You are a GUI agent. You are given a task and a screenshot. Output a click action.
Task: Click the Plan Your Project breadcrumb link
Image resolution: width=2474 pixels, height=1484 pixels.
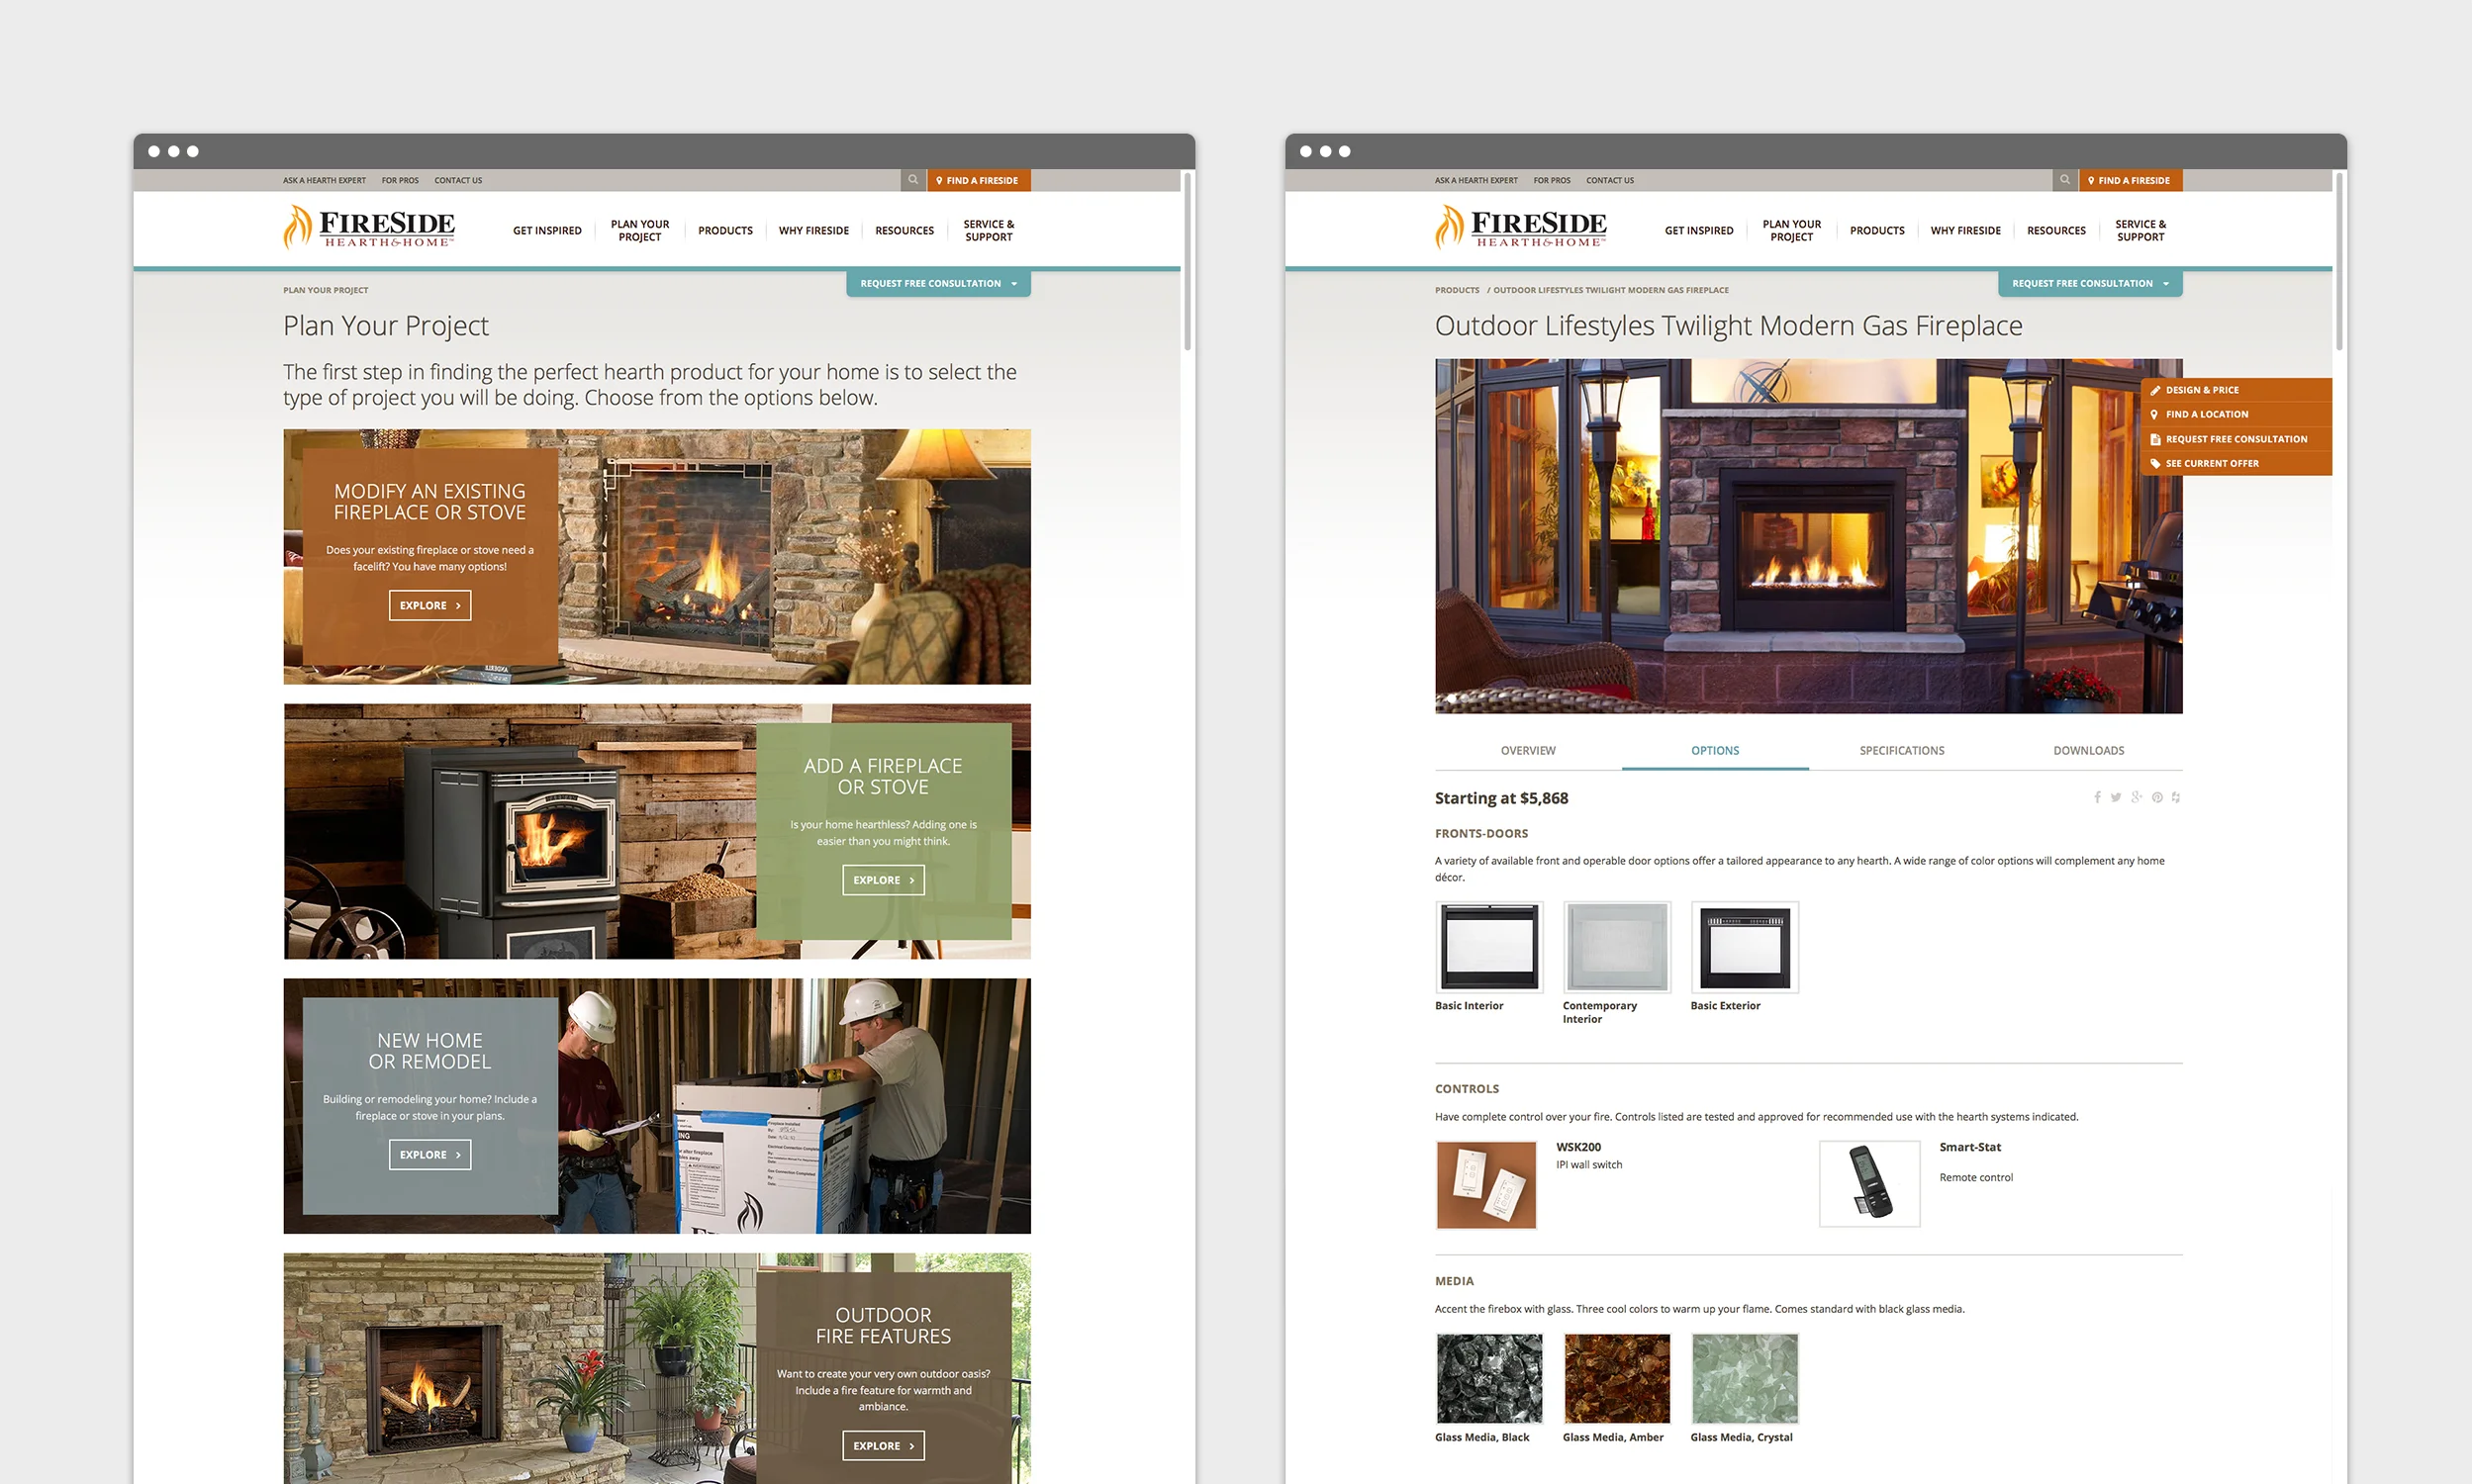pyautogui.click(x=326, y=291)
